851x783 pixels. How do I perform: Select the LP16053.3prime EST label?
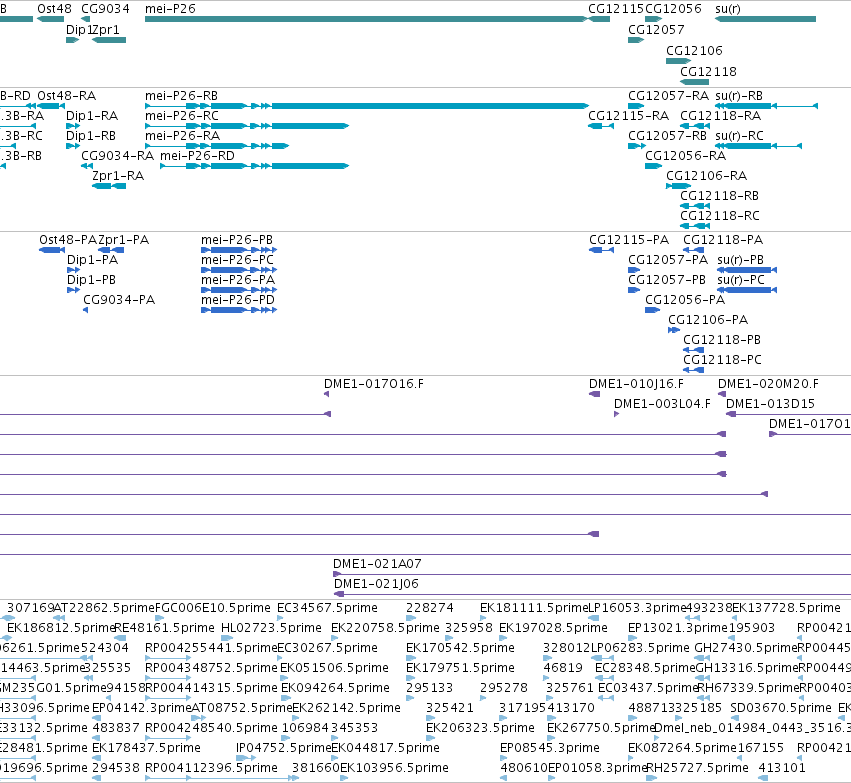click(638, 608)
